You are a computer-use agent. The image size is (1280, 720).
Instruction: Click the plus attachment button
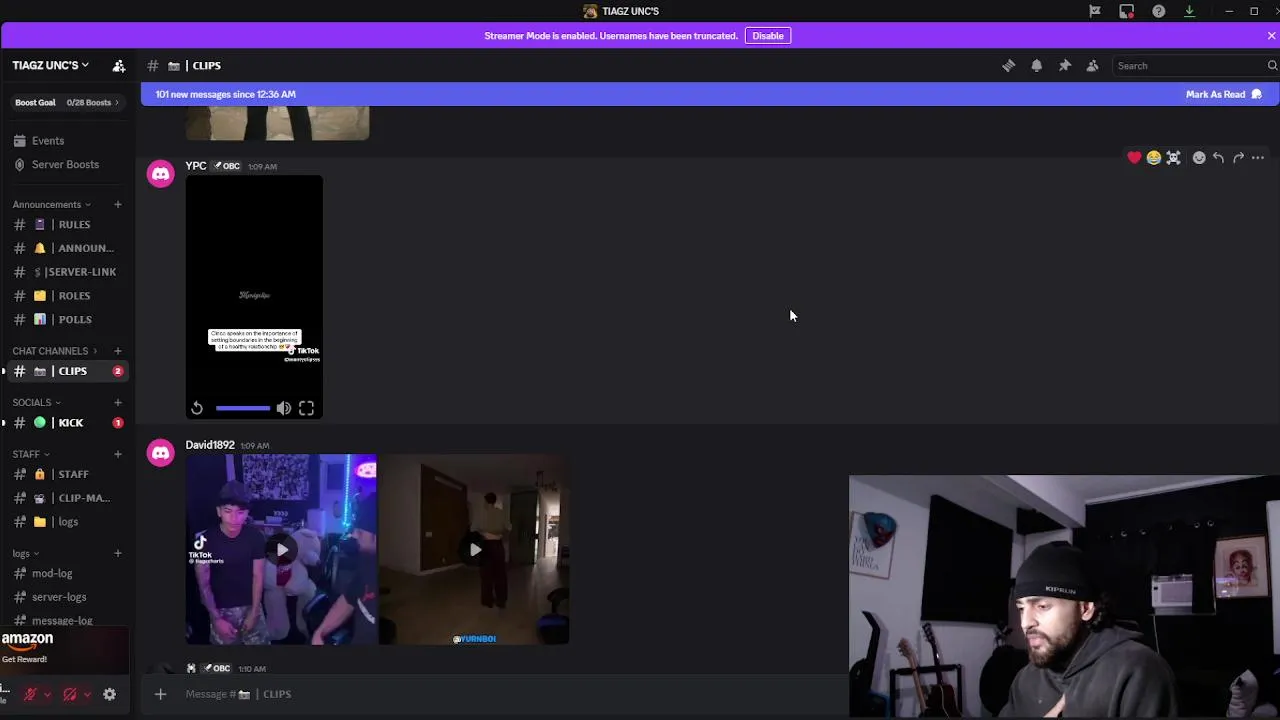[160, 694]
